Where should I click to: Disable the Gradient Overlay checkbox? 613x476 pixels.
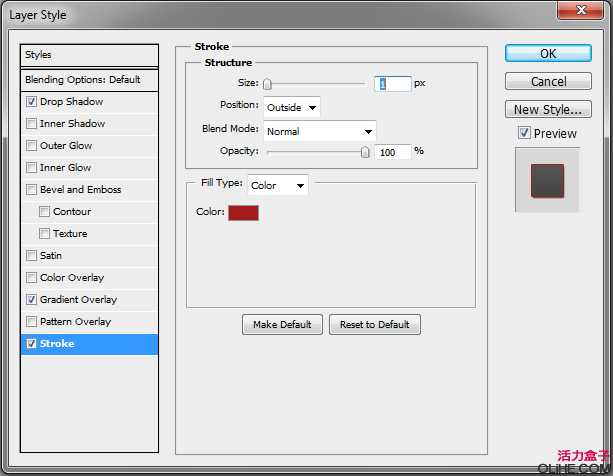pyautogui.click(x=32, y=300)
